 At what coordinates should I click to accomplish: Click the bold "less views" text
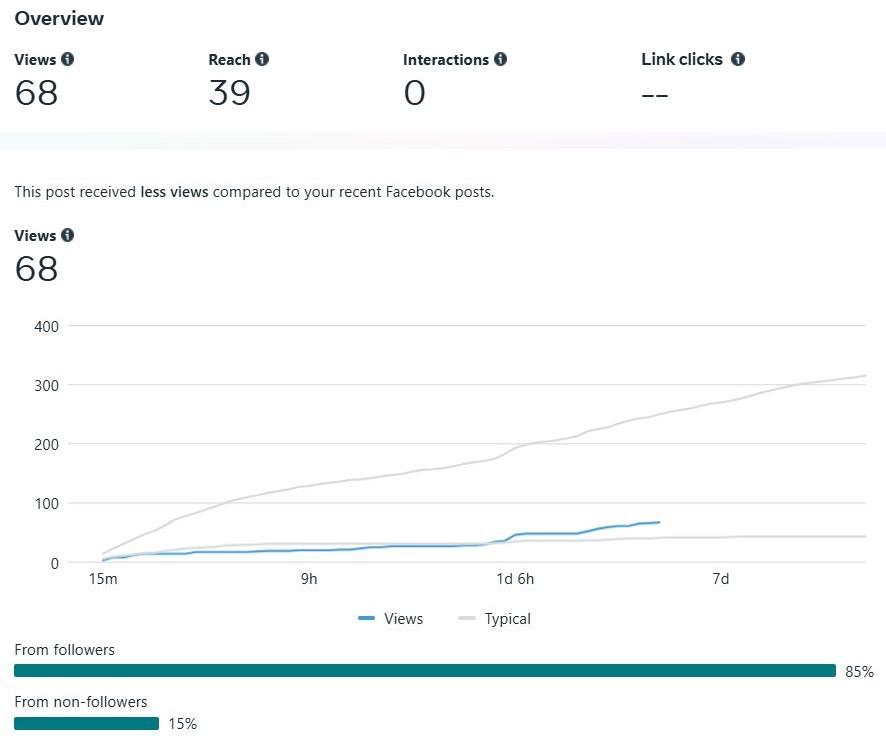[174, 191]
